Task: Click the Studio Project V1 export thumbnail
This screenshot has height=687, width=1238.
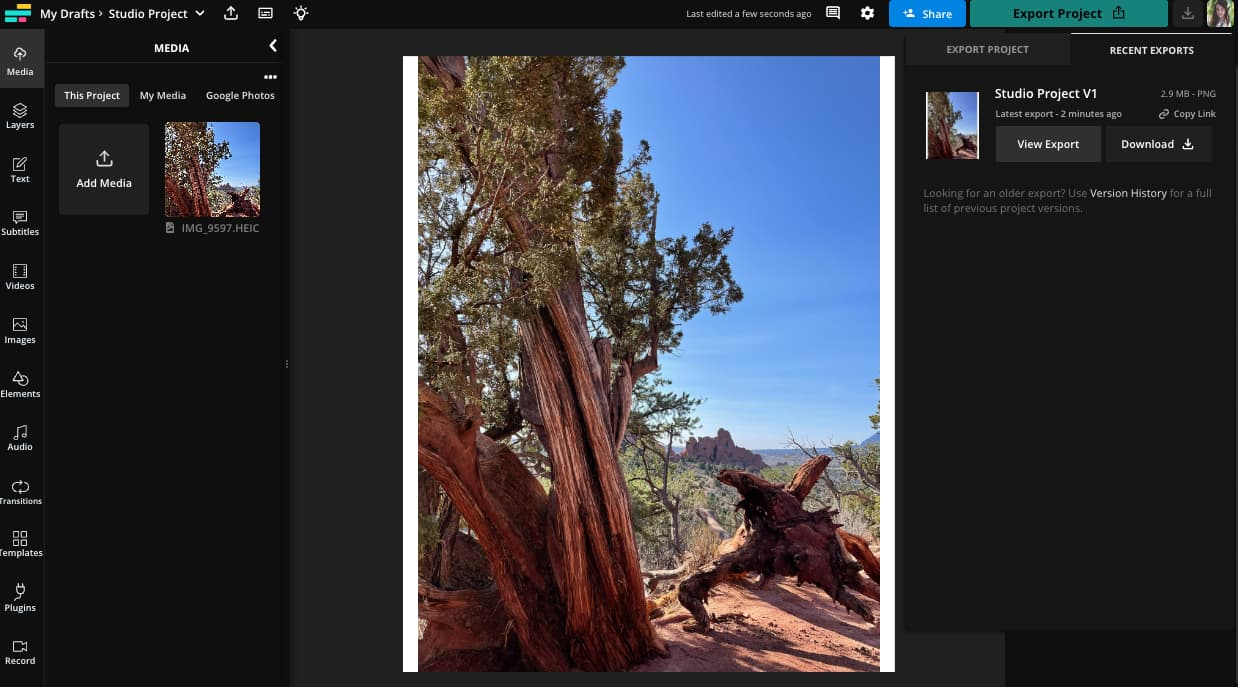Action: click(x=952, y=125)
